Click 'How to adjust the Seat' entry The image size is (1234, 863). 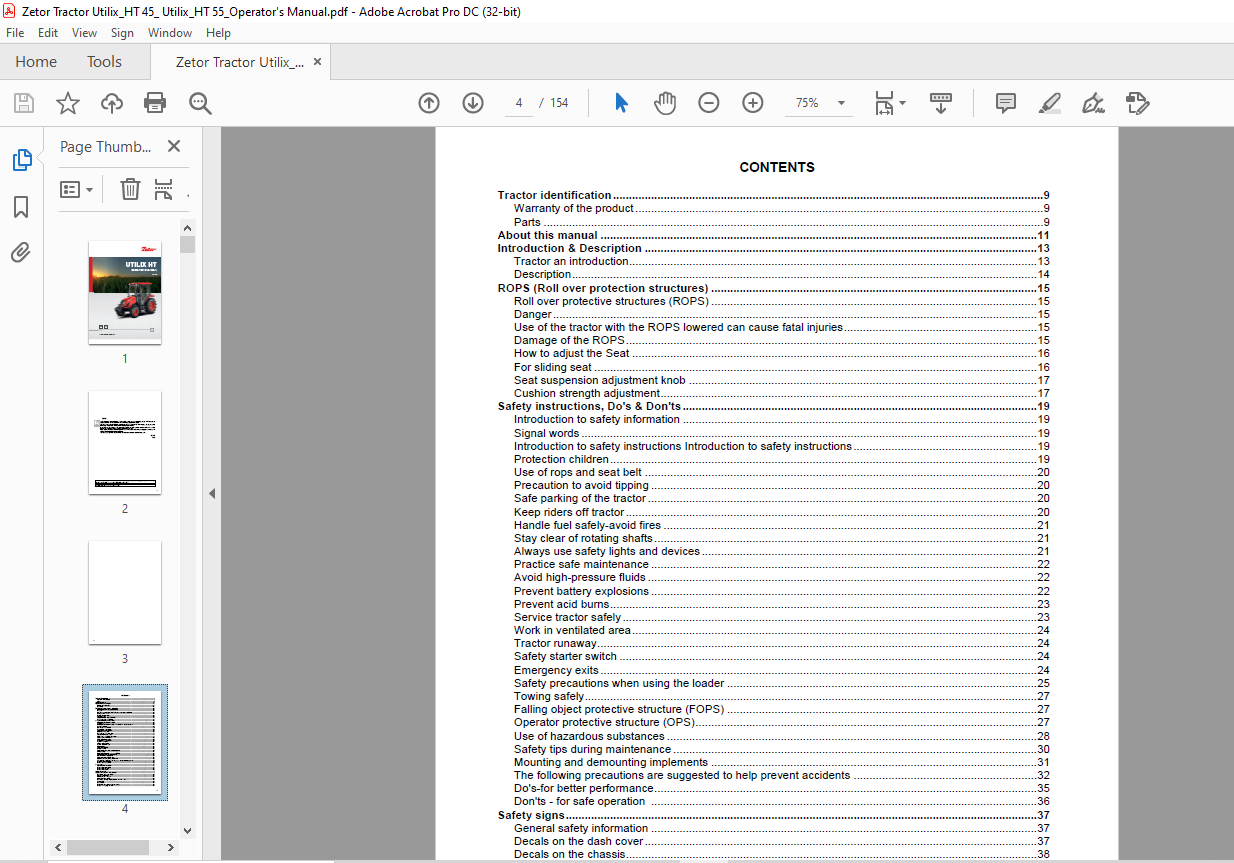coord(781,353)
